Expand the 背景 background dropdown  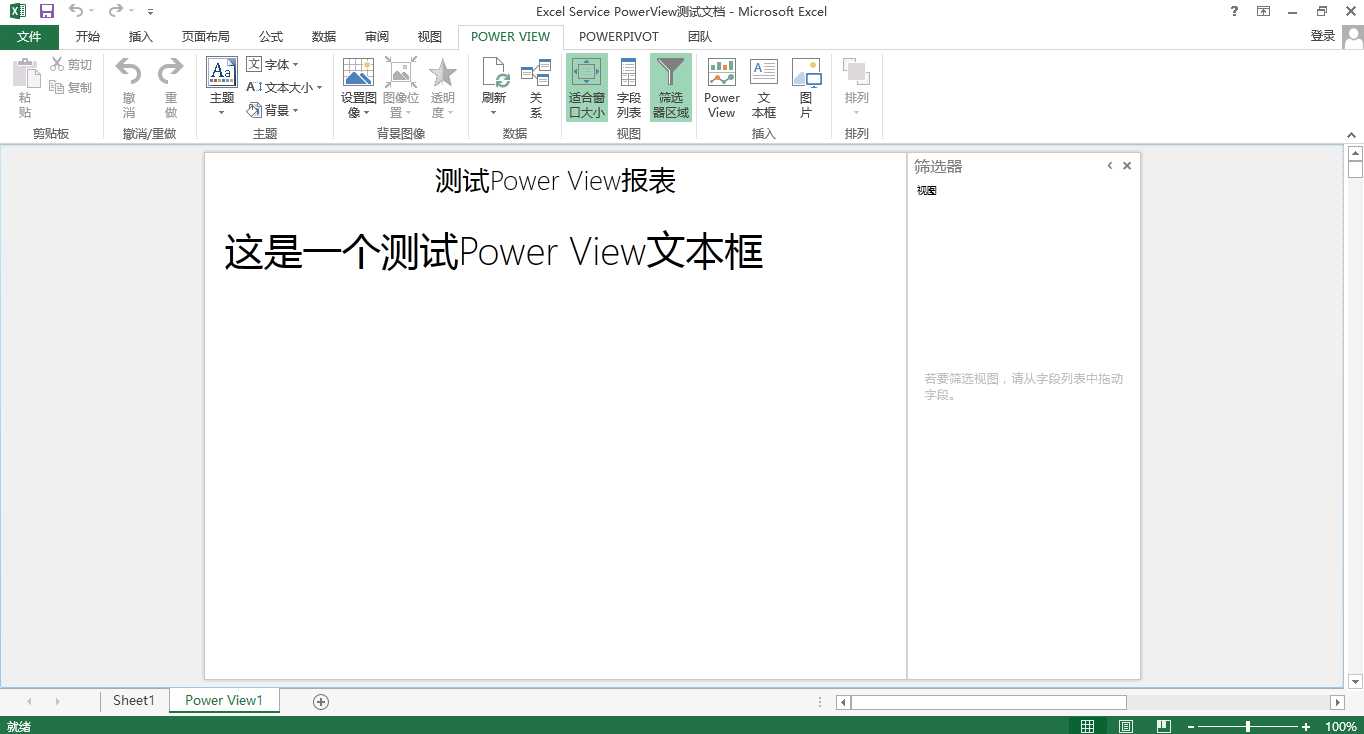[273, 110]
